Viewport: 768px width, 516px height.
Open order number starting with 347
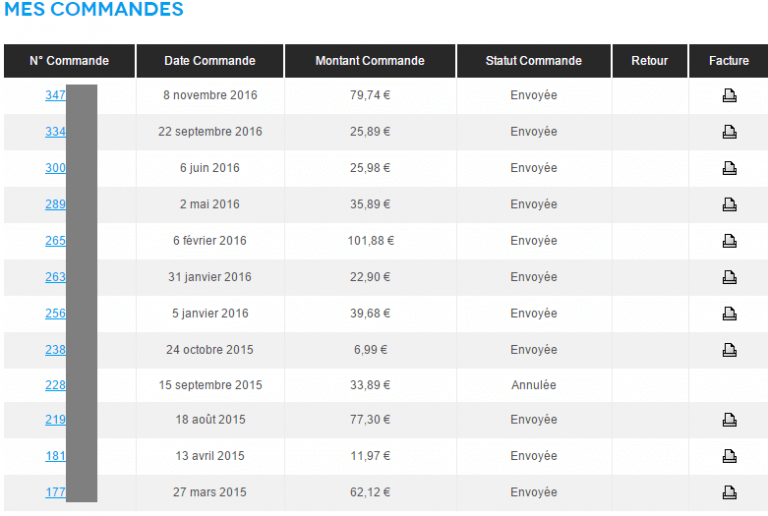coord(55,95)
